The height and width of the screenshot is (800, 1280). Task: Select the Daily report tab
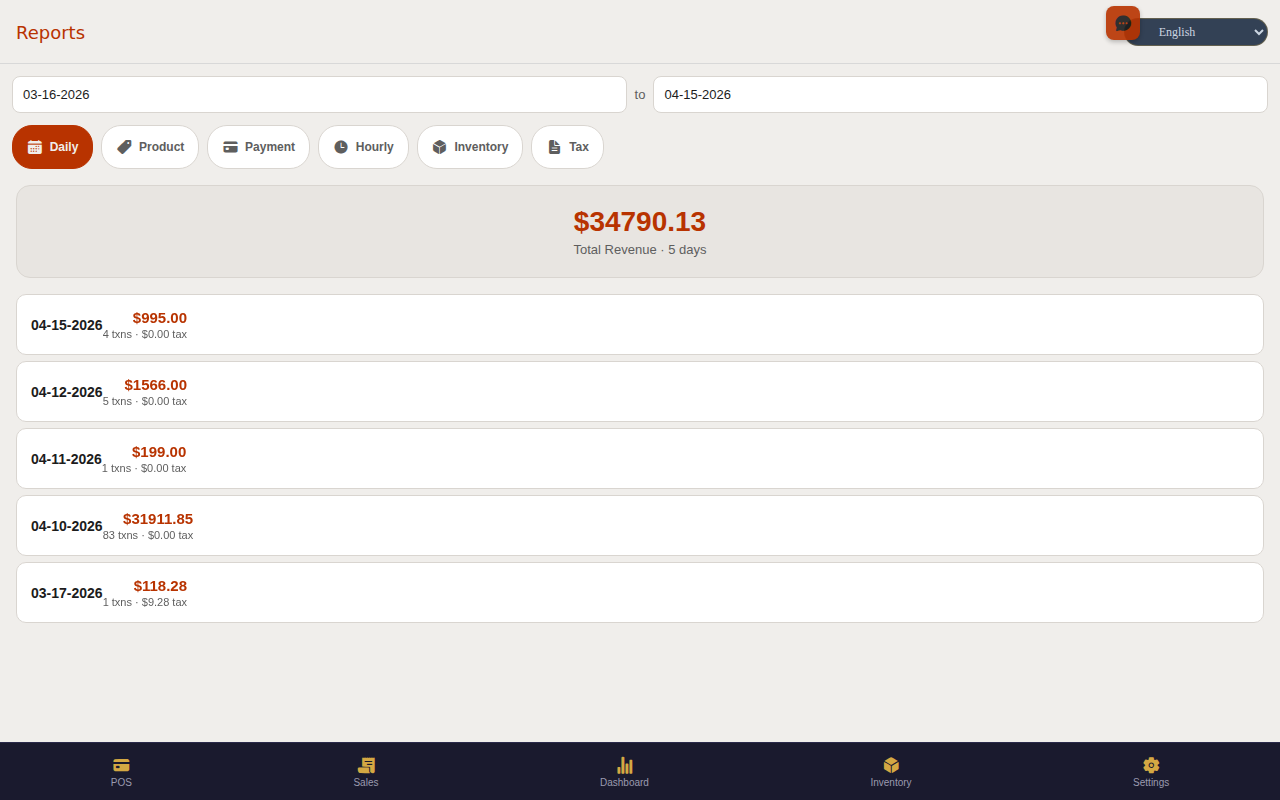coord(52,146)
